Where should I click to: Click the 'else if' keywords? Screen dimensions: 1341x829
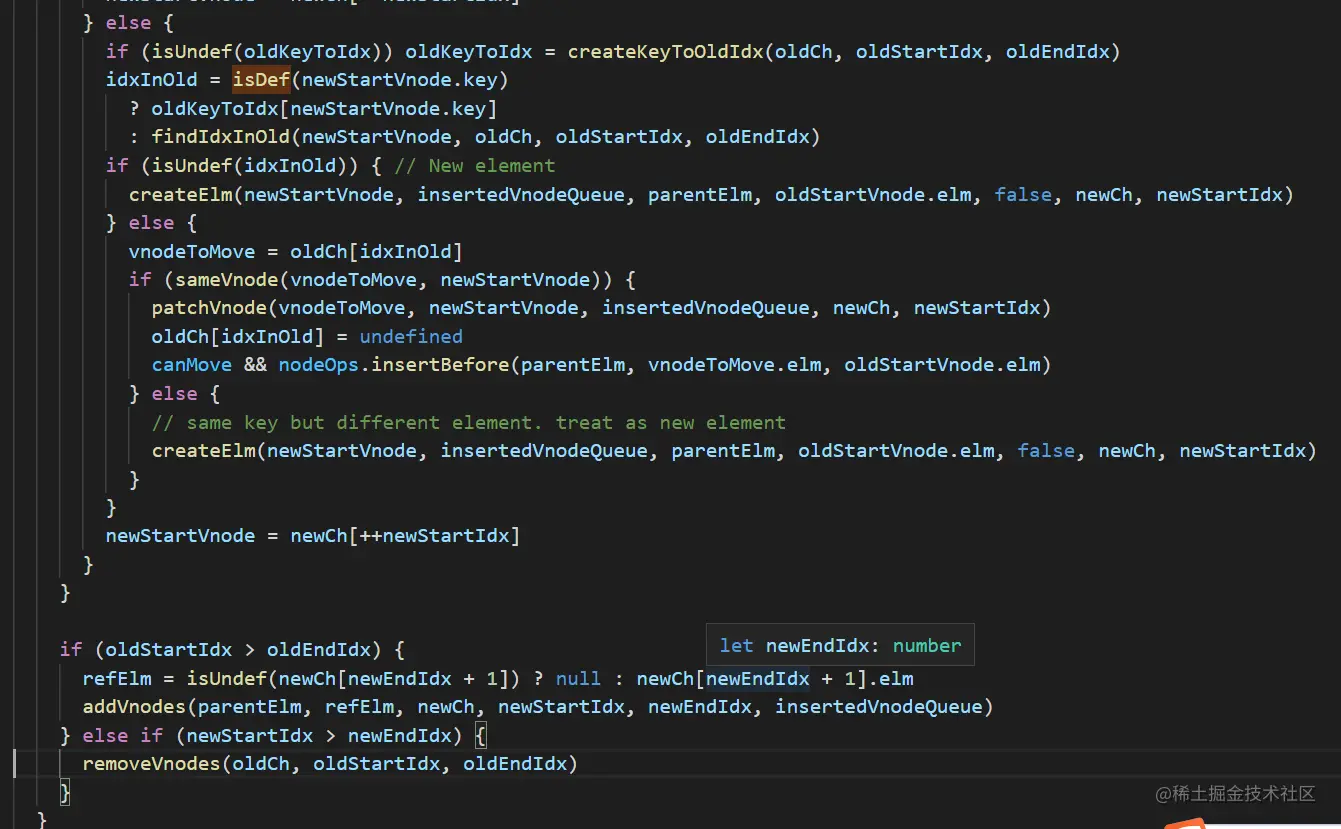point(123,736)
